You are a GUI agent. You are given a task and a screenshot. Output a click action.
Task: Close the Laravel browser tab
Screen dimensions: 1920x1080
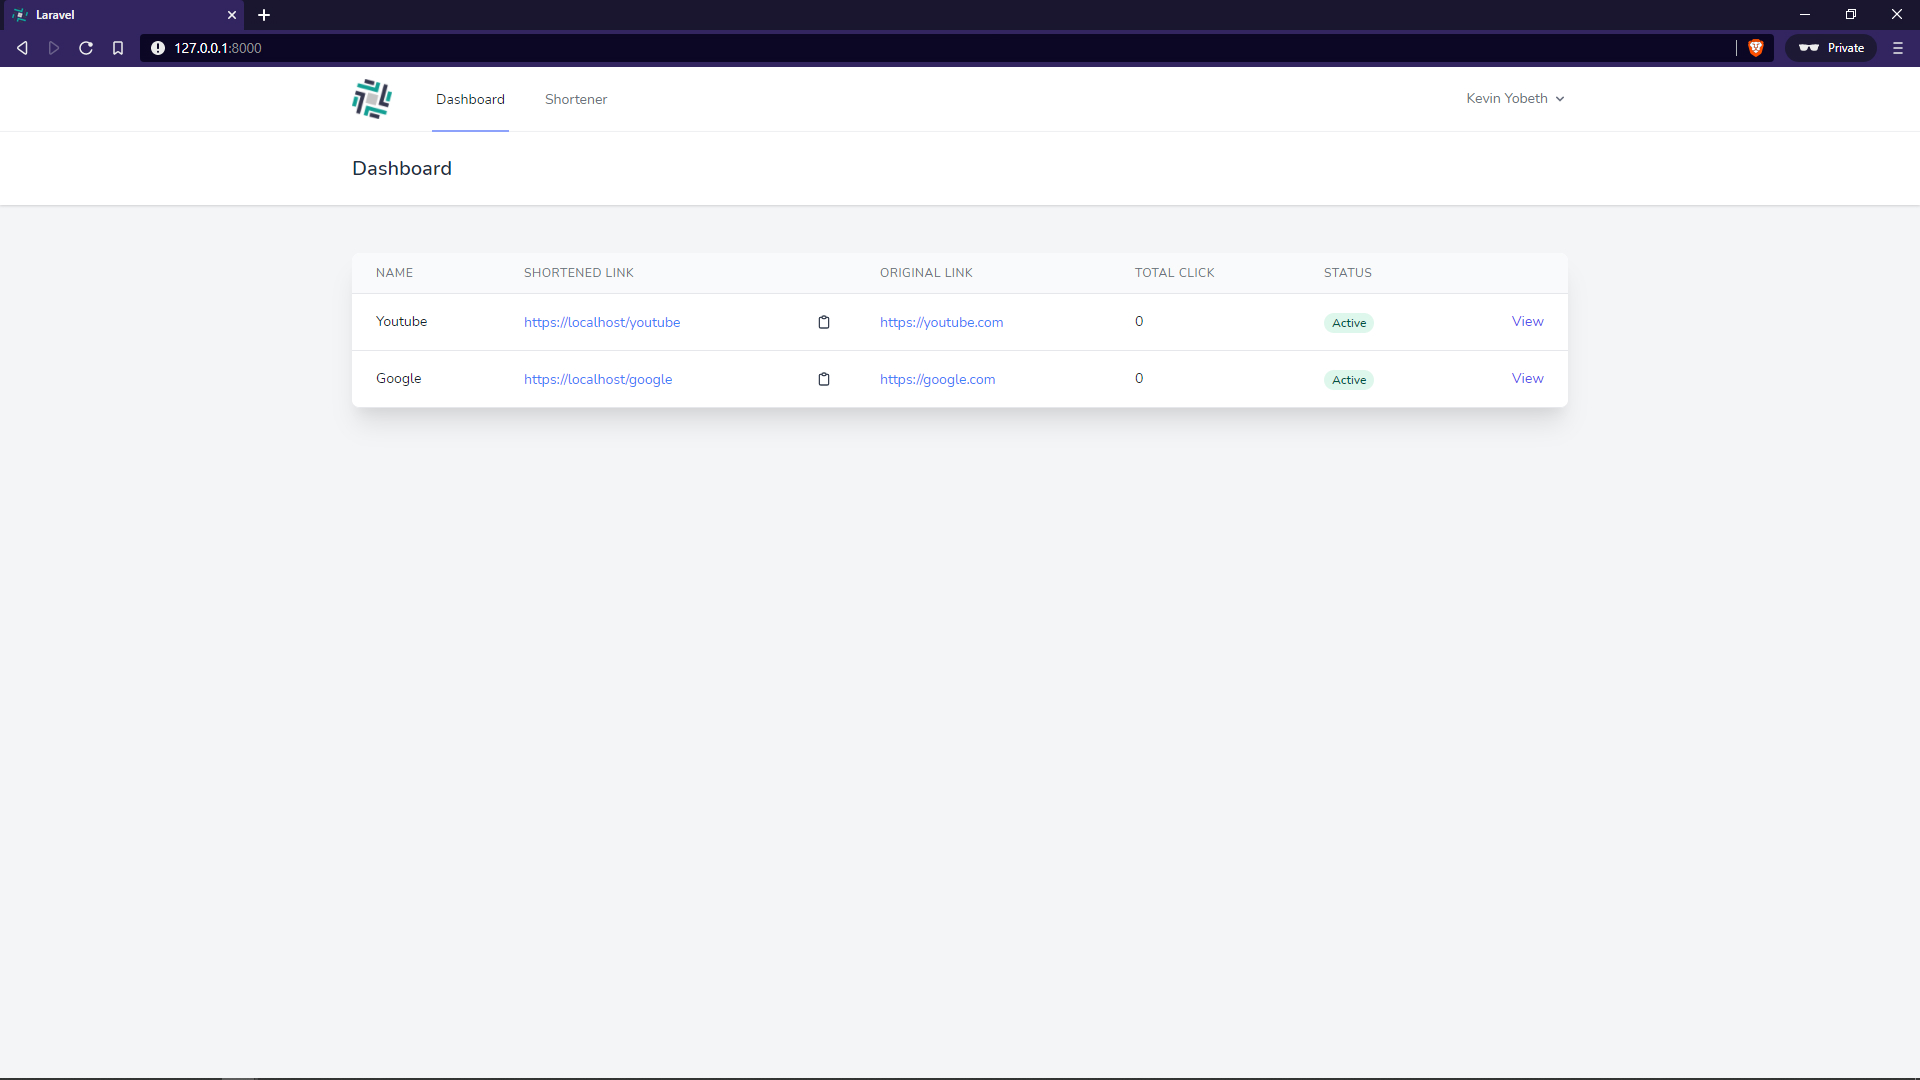[x=232, y=15]
